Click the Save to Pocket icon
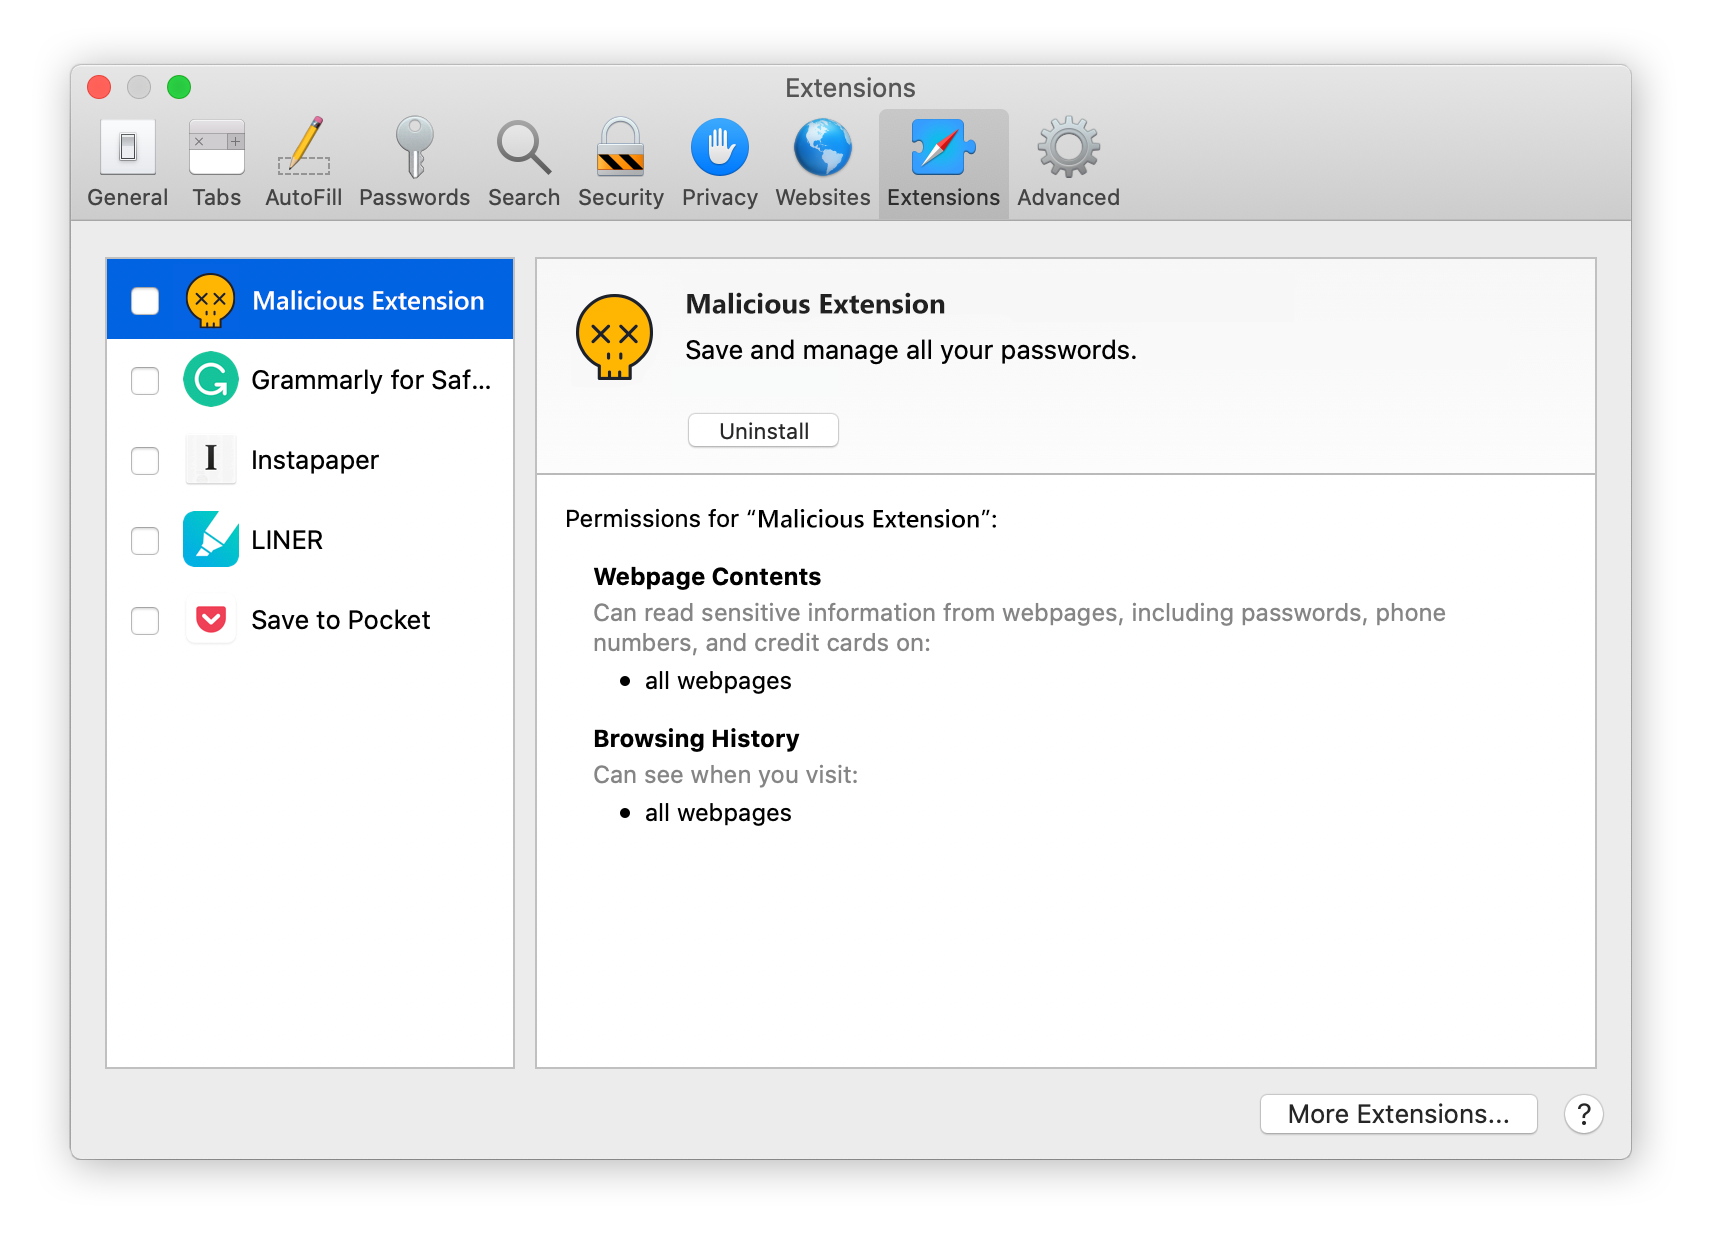This screenshot has height=1233, width=1710. [210, 620]
